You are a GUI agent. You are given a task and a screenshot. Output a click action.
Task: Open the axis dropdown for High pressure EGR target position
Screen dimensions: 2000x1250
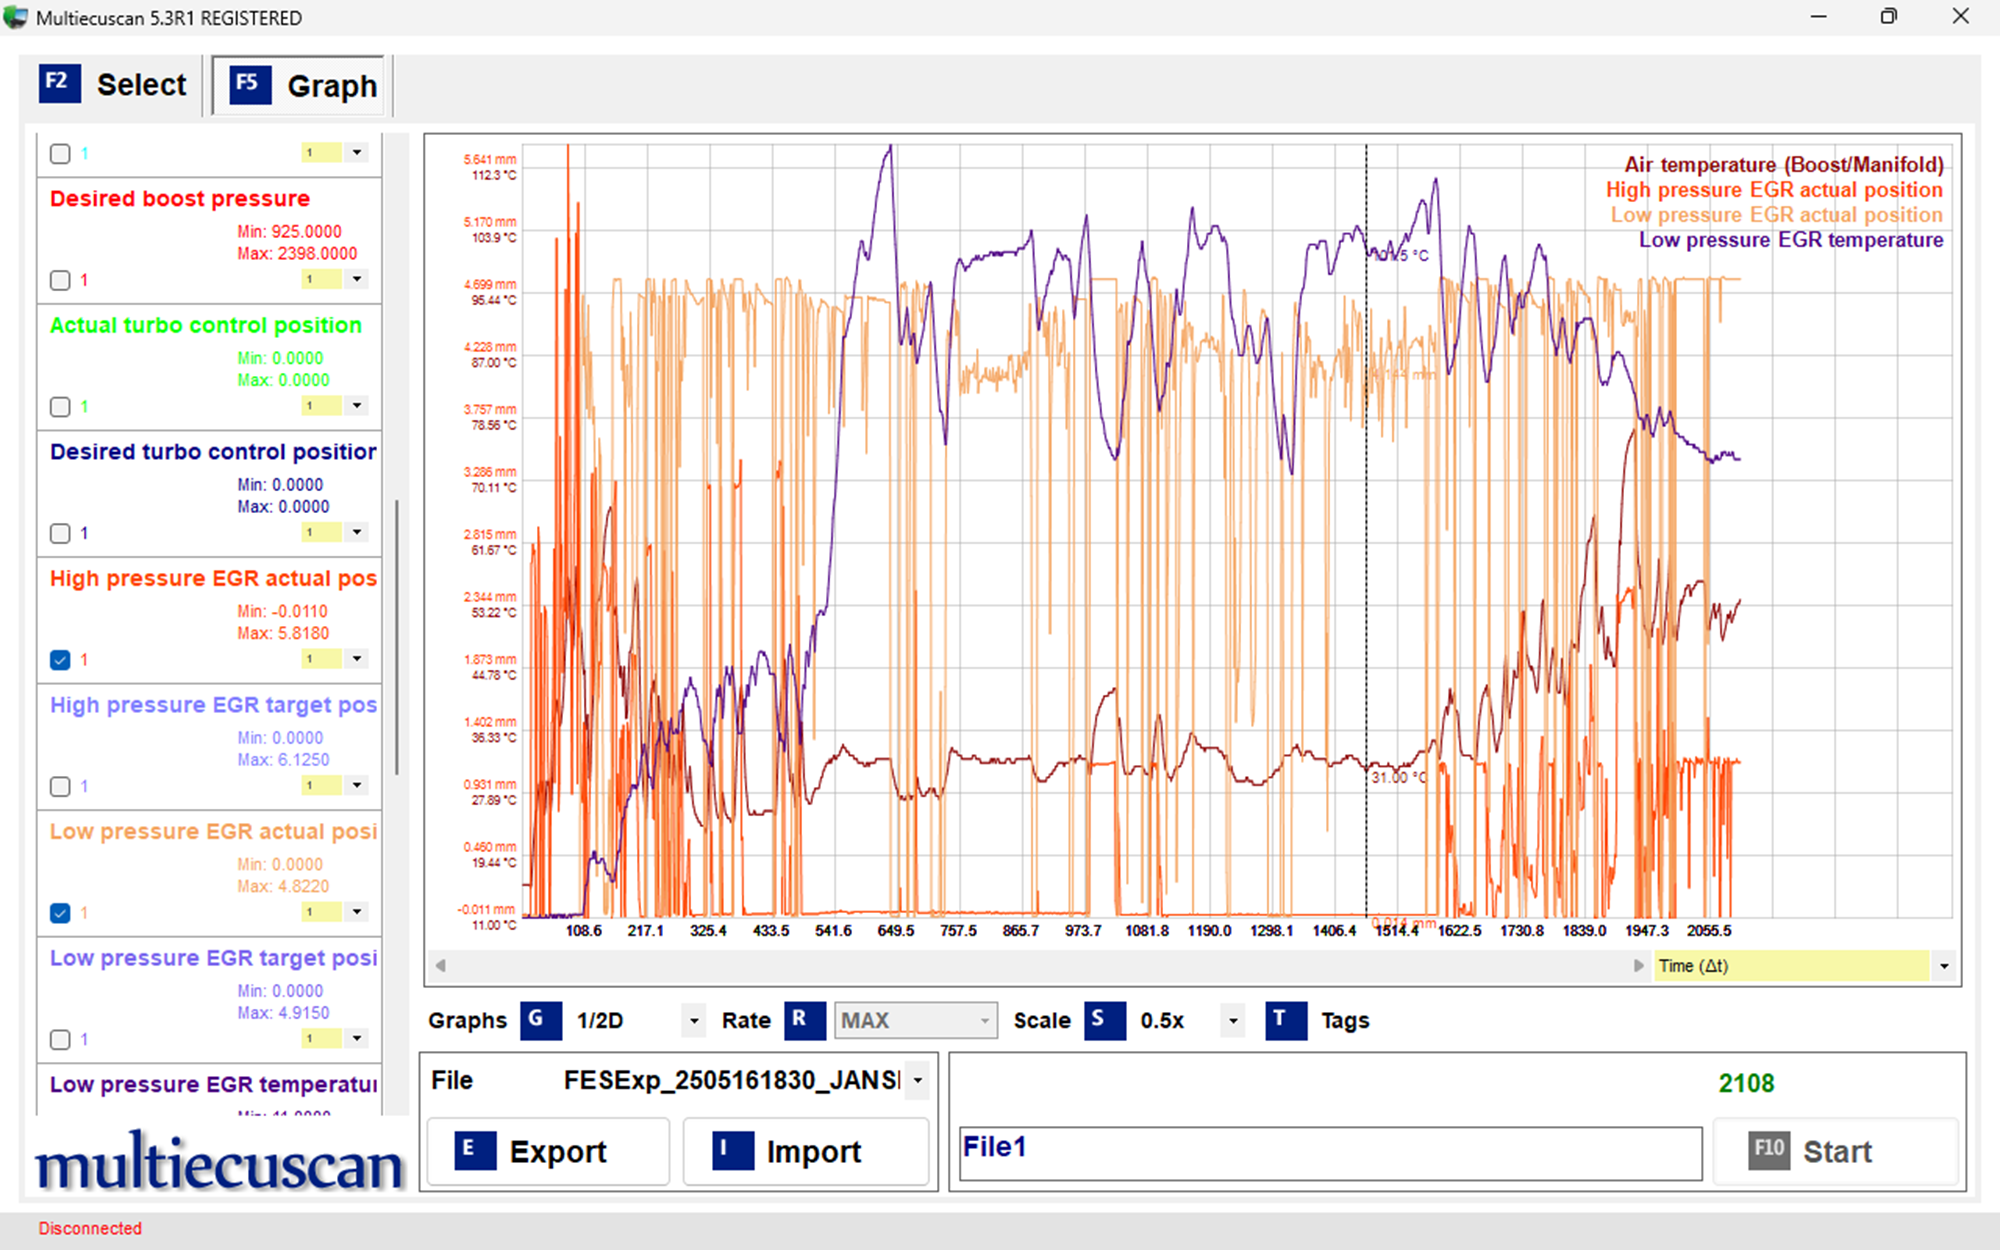357,785
